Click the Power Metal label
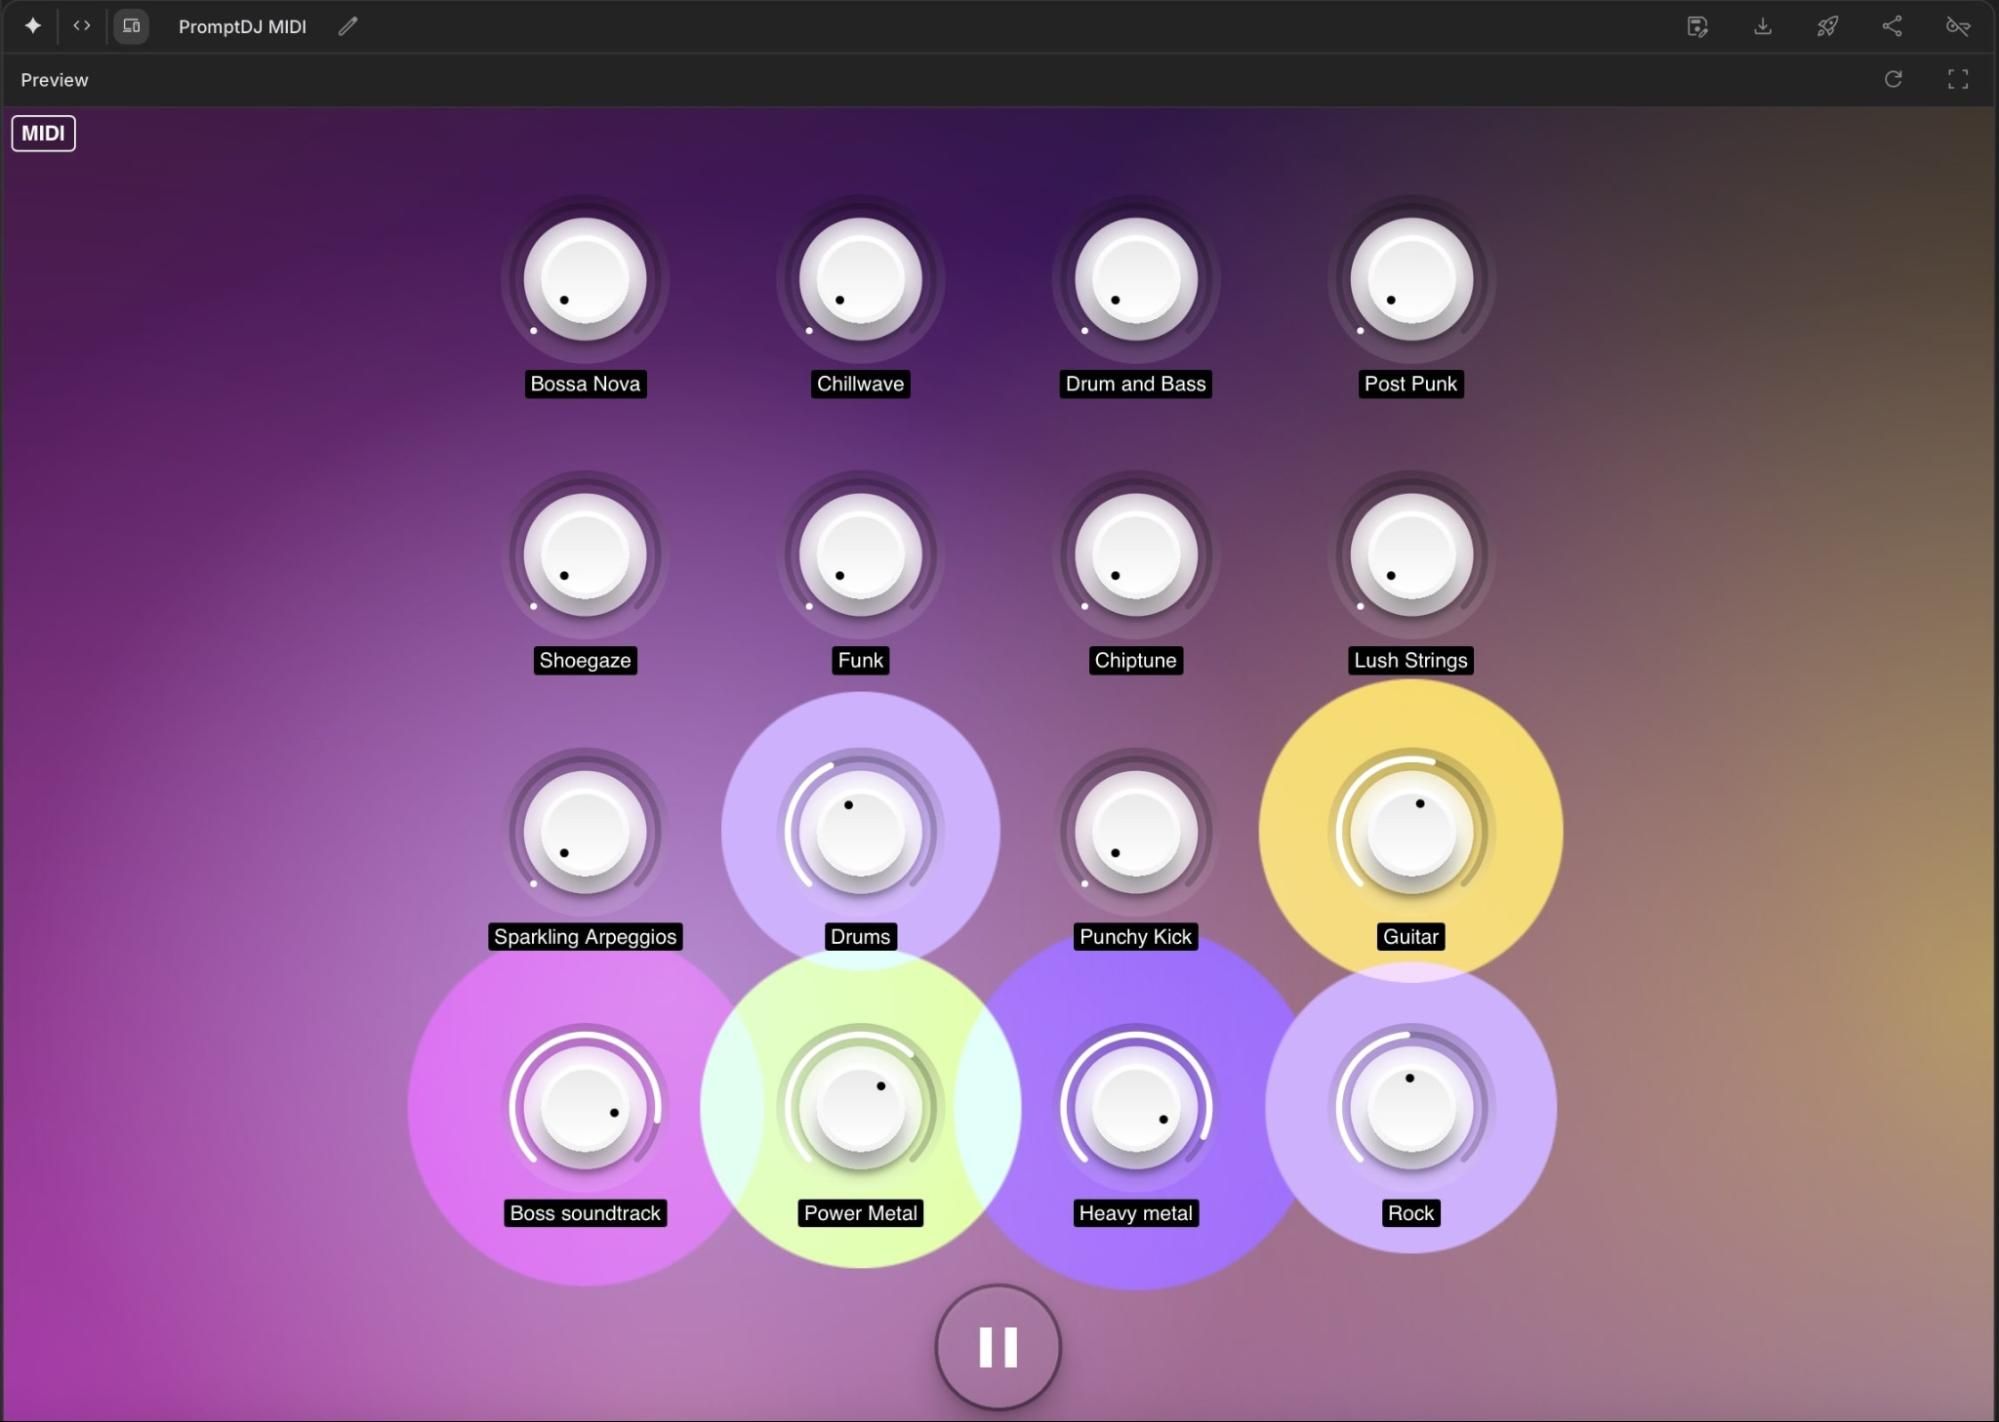The width and height of the screenshot is (1999, 1422). point(860,1213)
